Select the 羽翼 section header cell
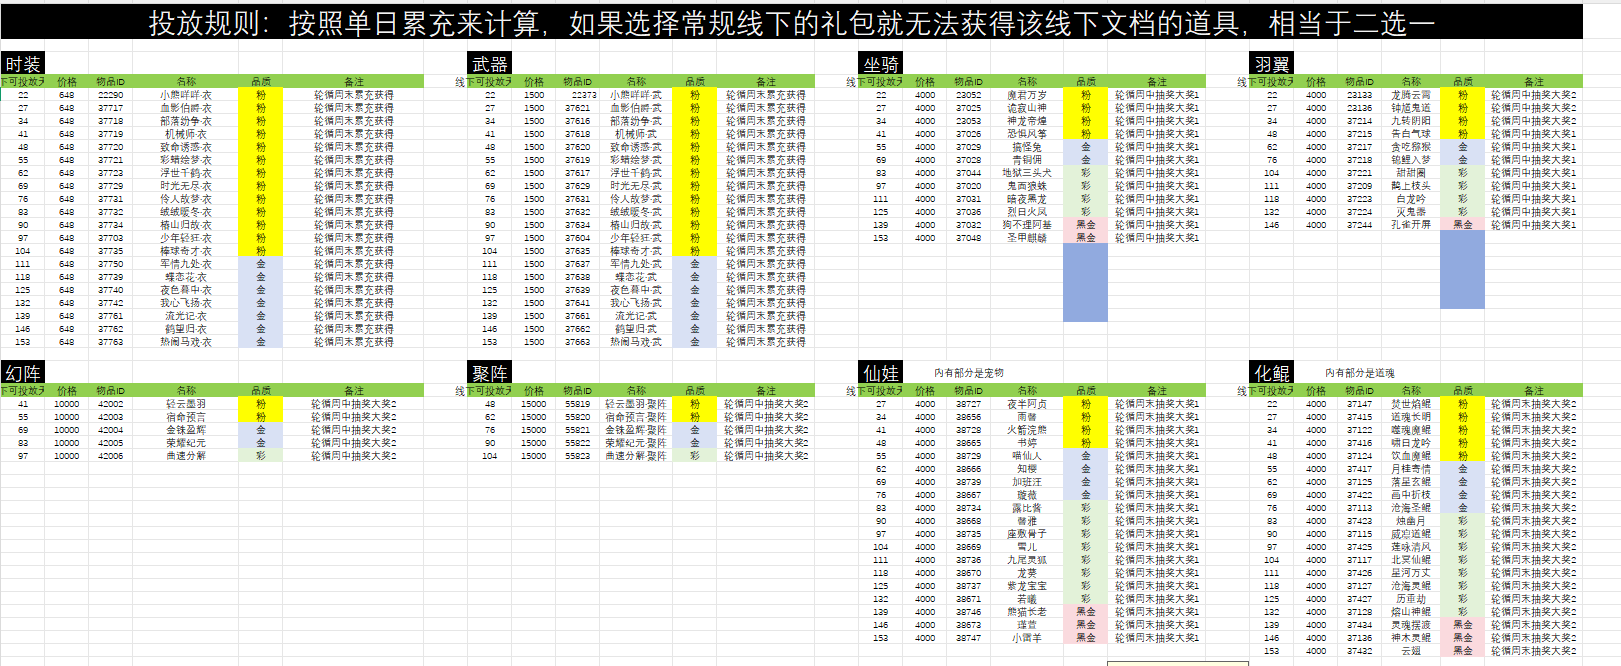The image size is (1621, 666). tap(1272, 64)
